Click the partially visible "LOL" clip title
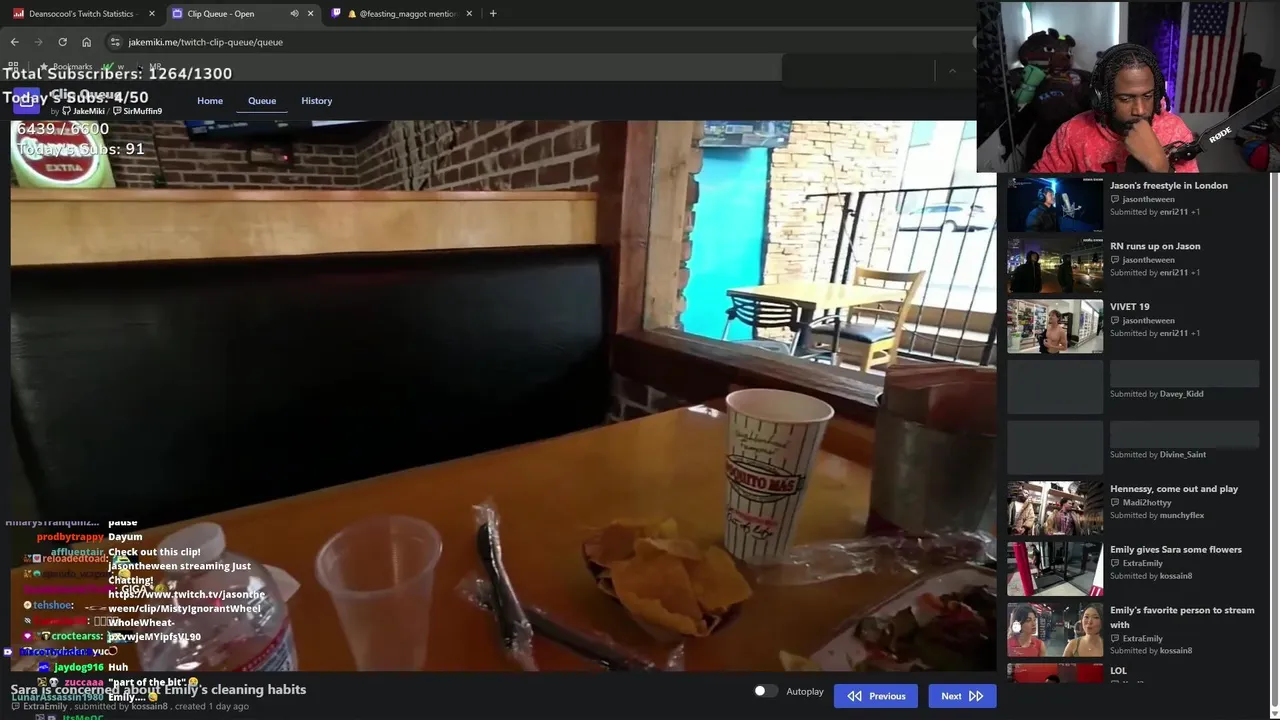1280x720 pixels. coord(1118,671)
